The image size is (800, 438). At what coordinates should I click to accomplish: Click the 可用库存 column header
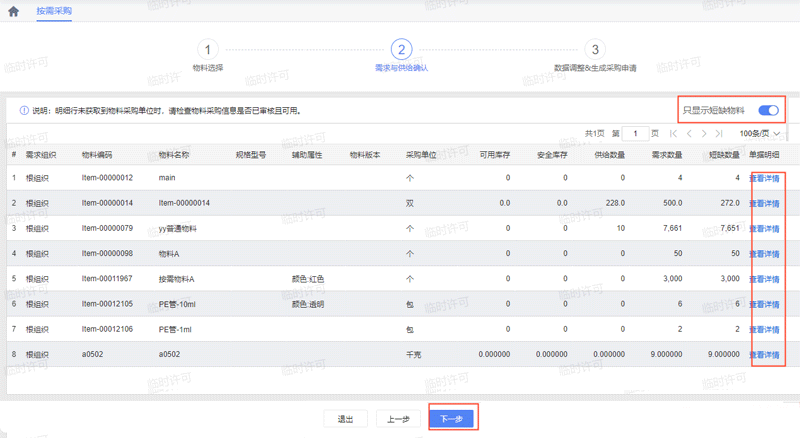[x=495, y=155]
